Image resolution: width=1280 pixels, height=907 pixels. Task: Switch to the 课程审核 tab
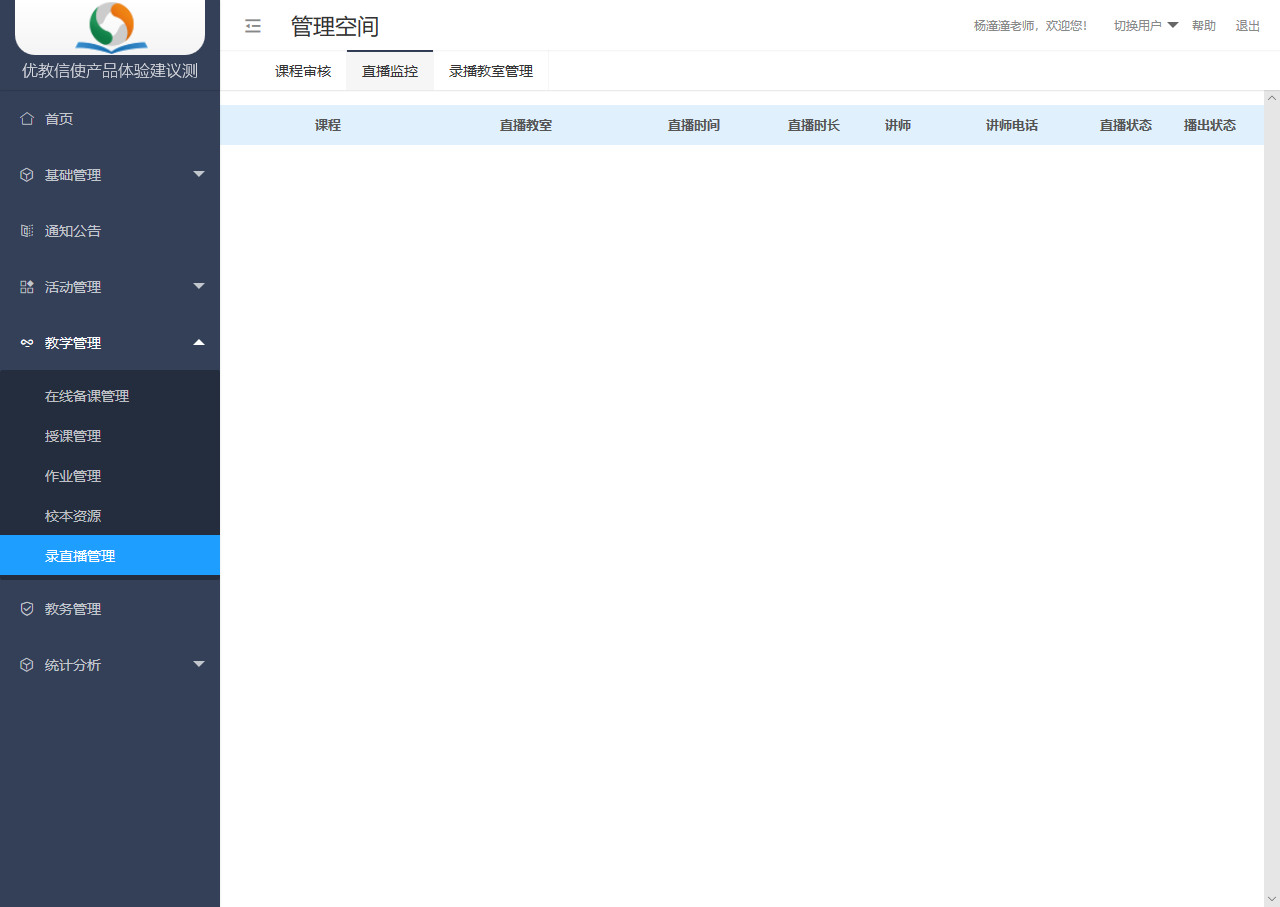(x=303, y=71)
